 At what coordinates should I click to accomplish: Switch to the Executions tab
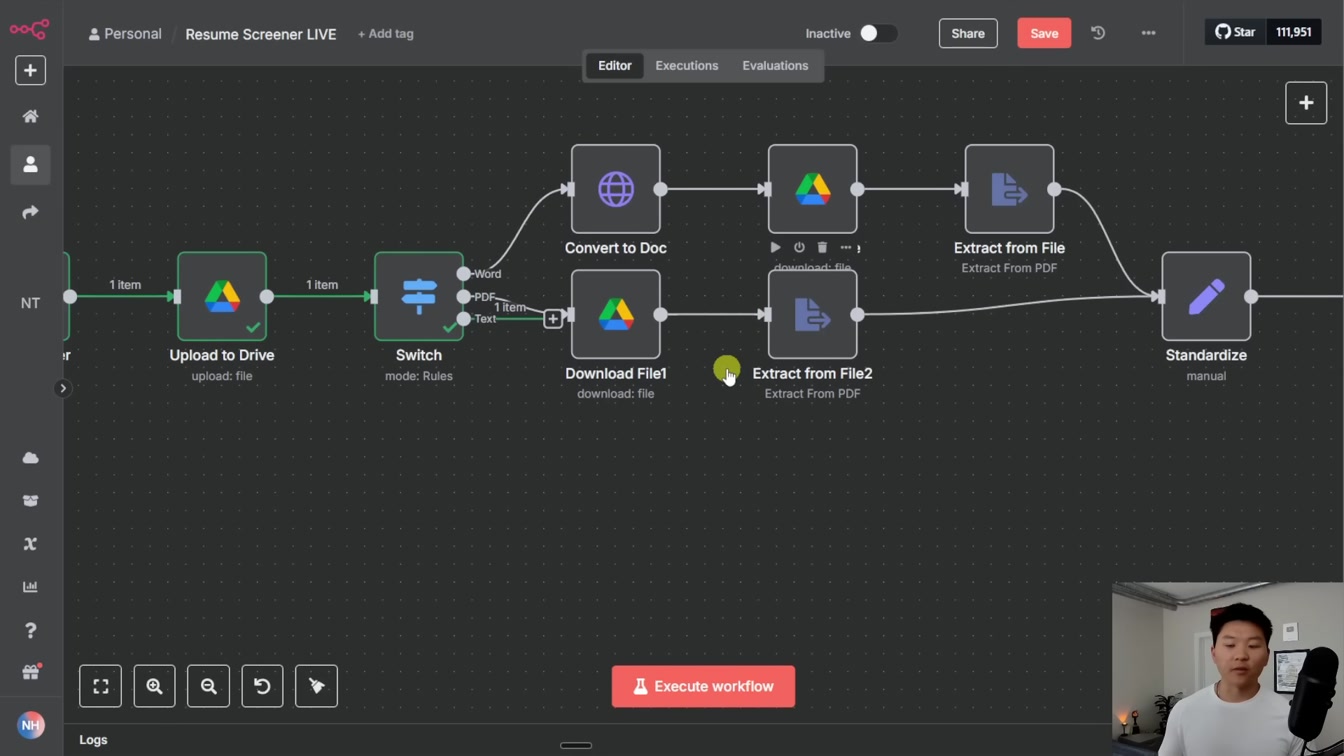tap(687, 66)
